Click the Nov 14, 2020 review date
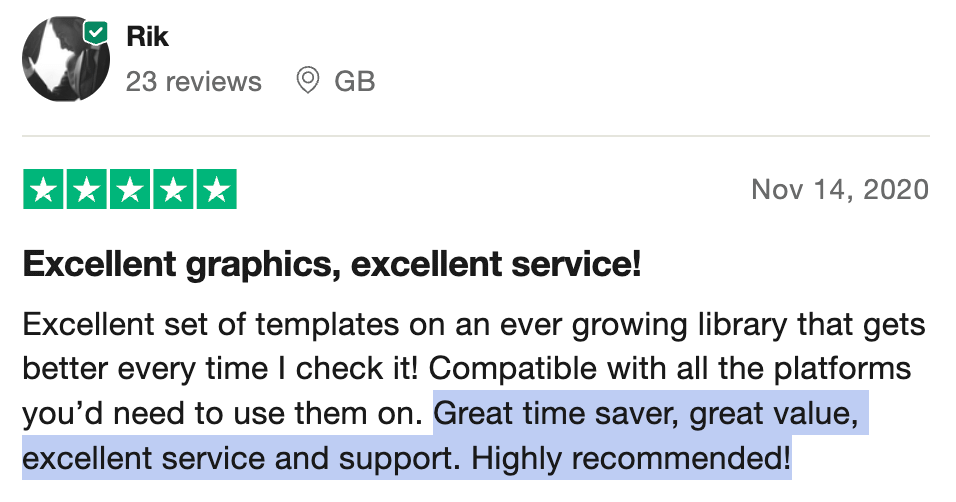956x502 pixels. [840, 190]
